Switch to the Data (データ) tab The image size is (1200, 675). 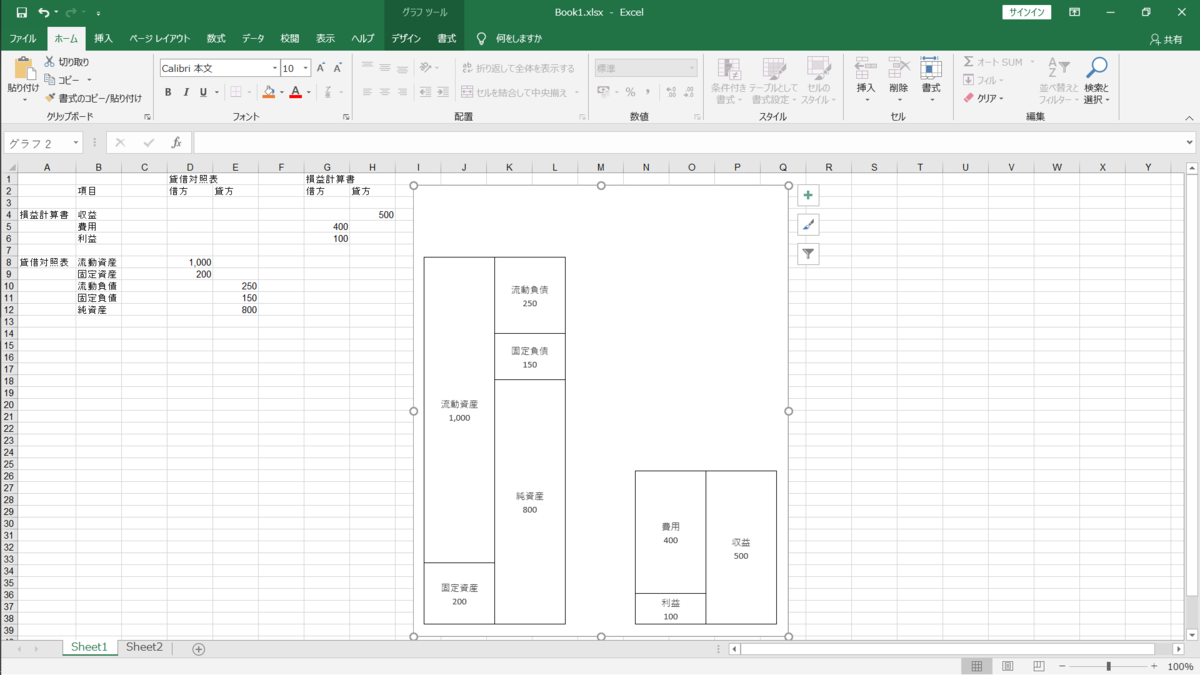[253, 38]
